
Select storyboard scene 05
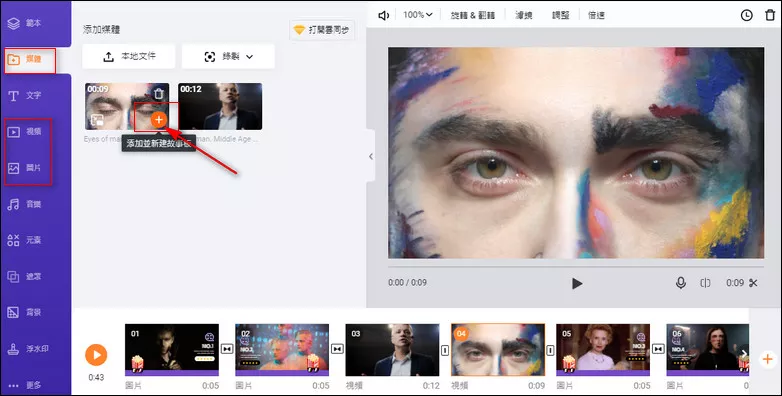click(603, 350)
